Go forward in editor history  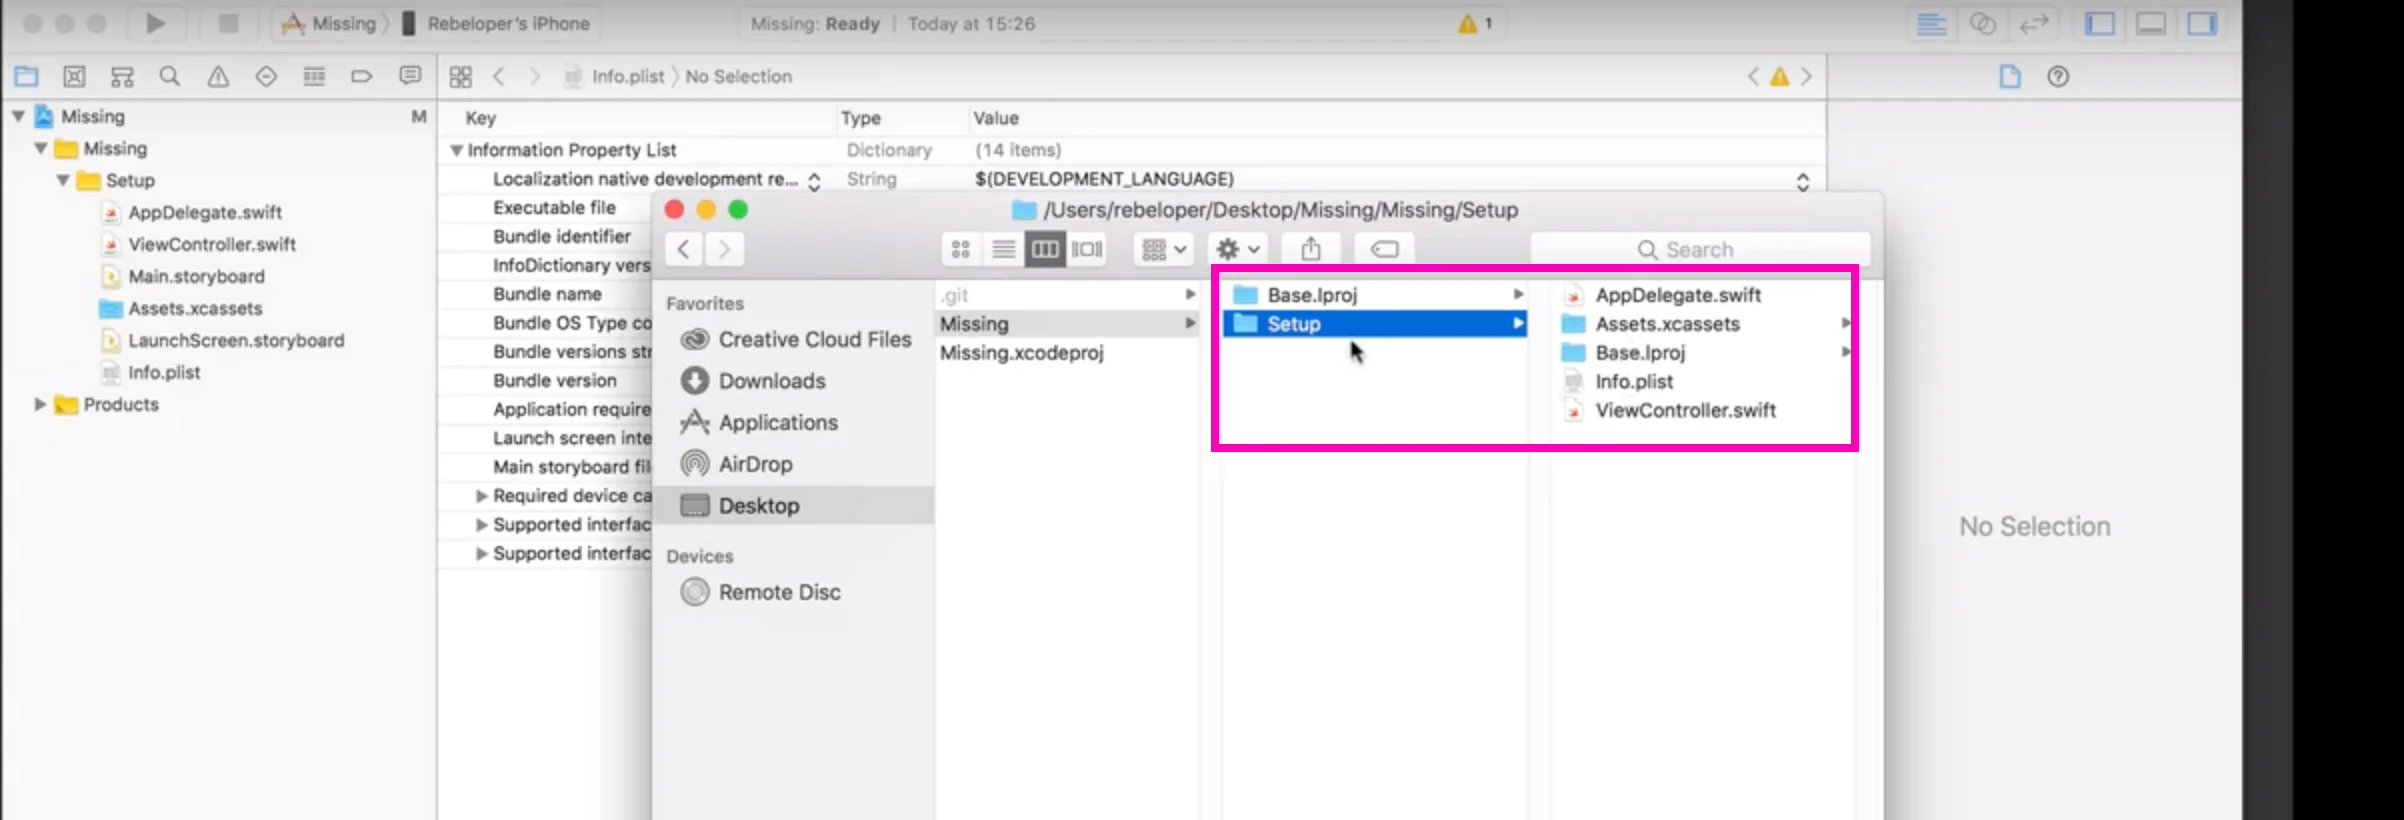click(535, 76)
